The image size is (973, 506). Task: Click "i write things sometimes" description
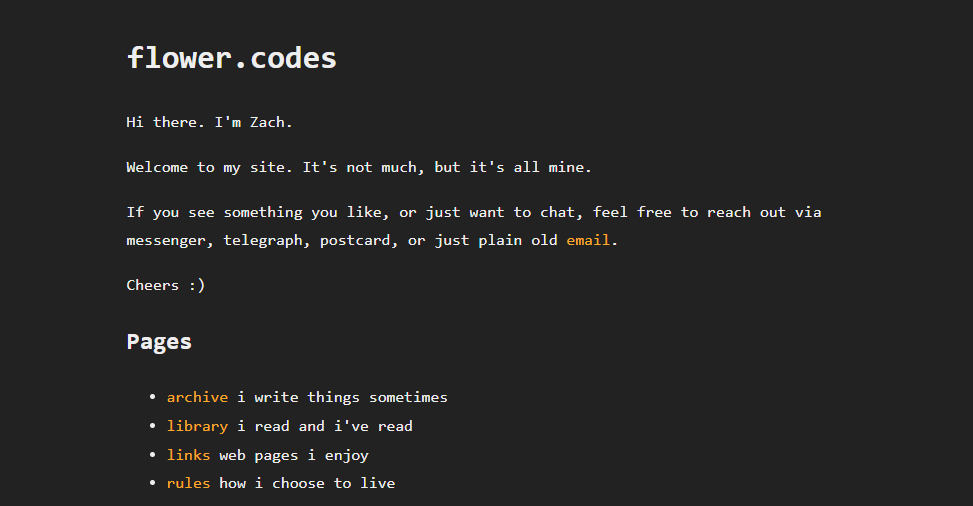pyautogui.click(x=343, y=397)
